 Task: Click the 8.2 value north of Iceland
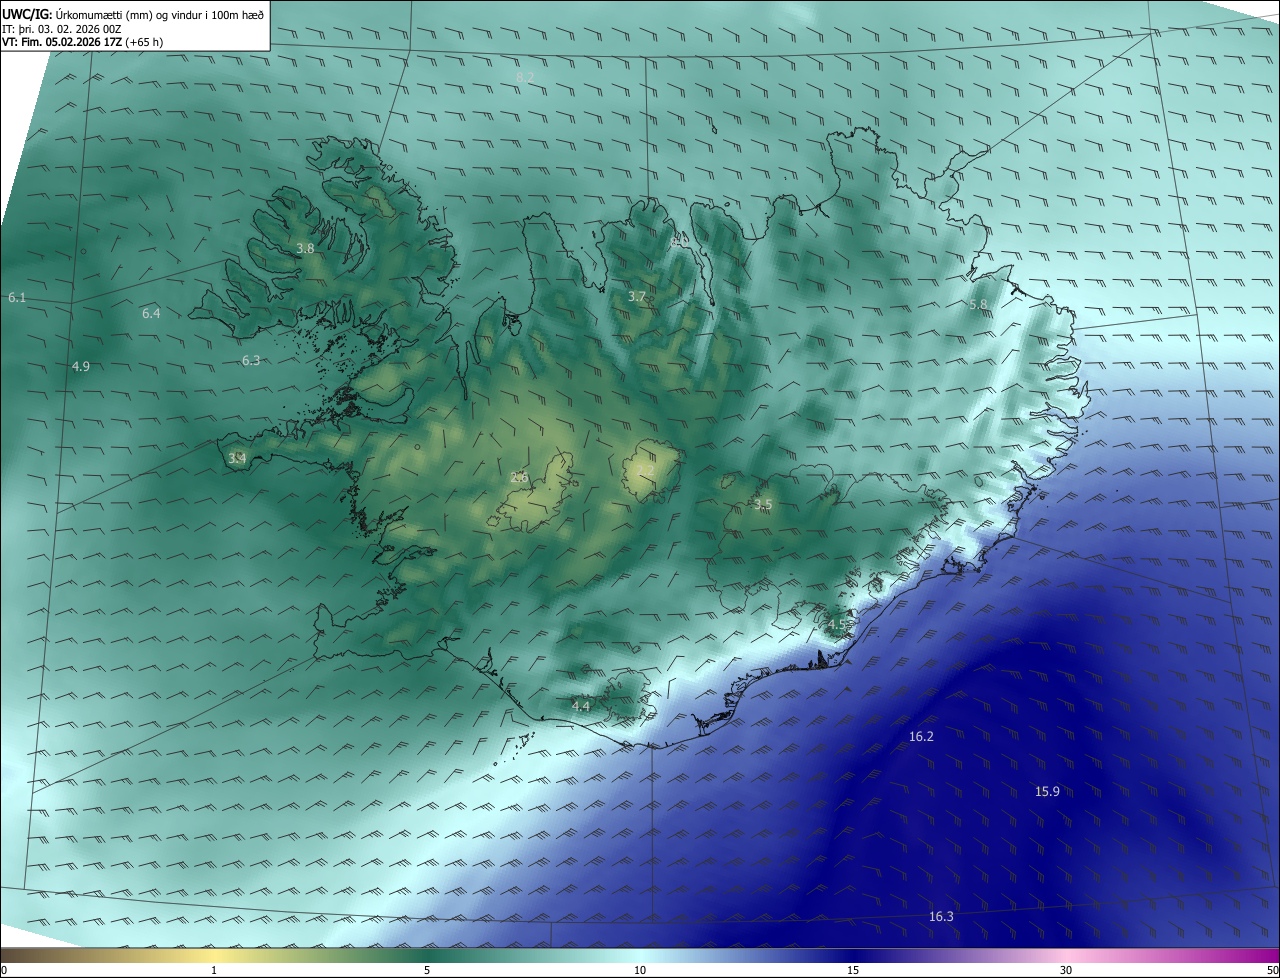(x=525, y=77)
